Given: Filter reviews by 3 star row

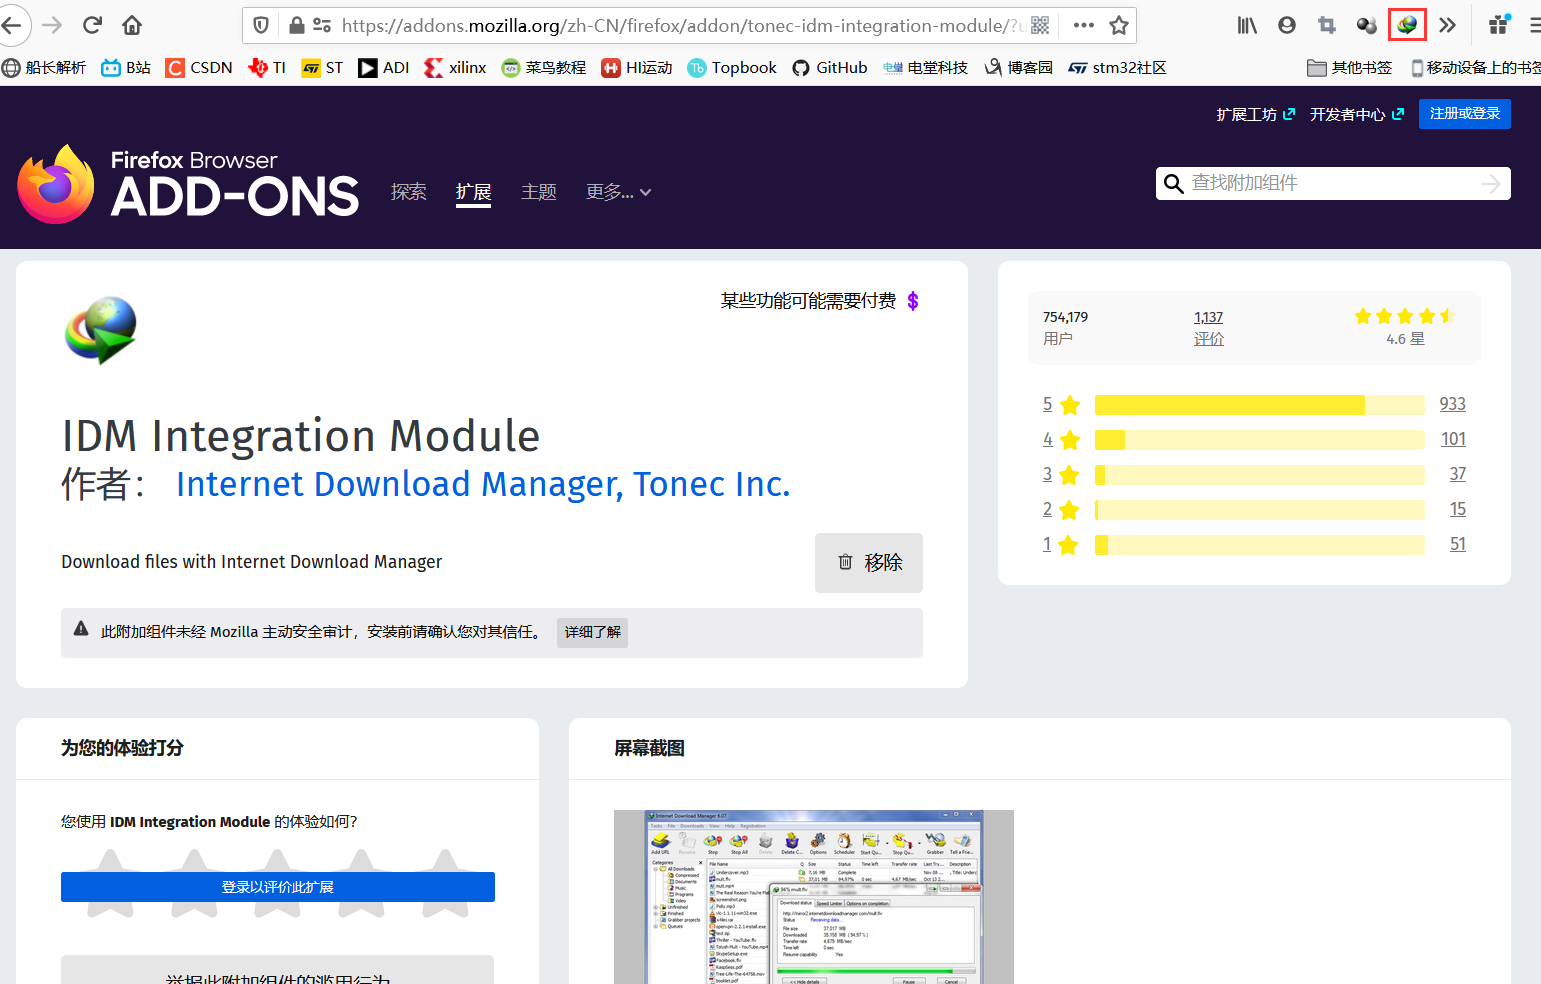Looking at the screenshot, I should (1253, 474).
